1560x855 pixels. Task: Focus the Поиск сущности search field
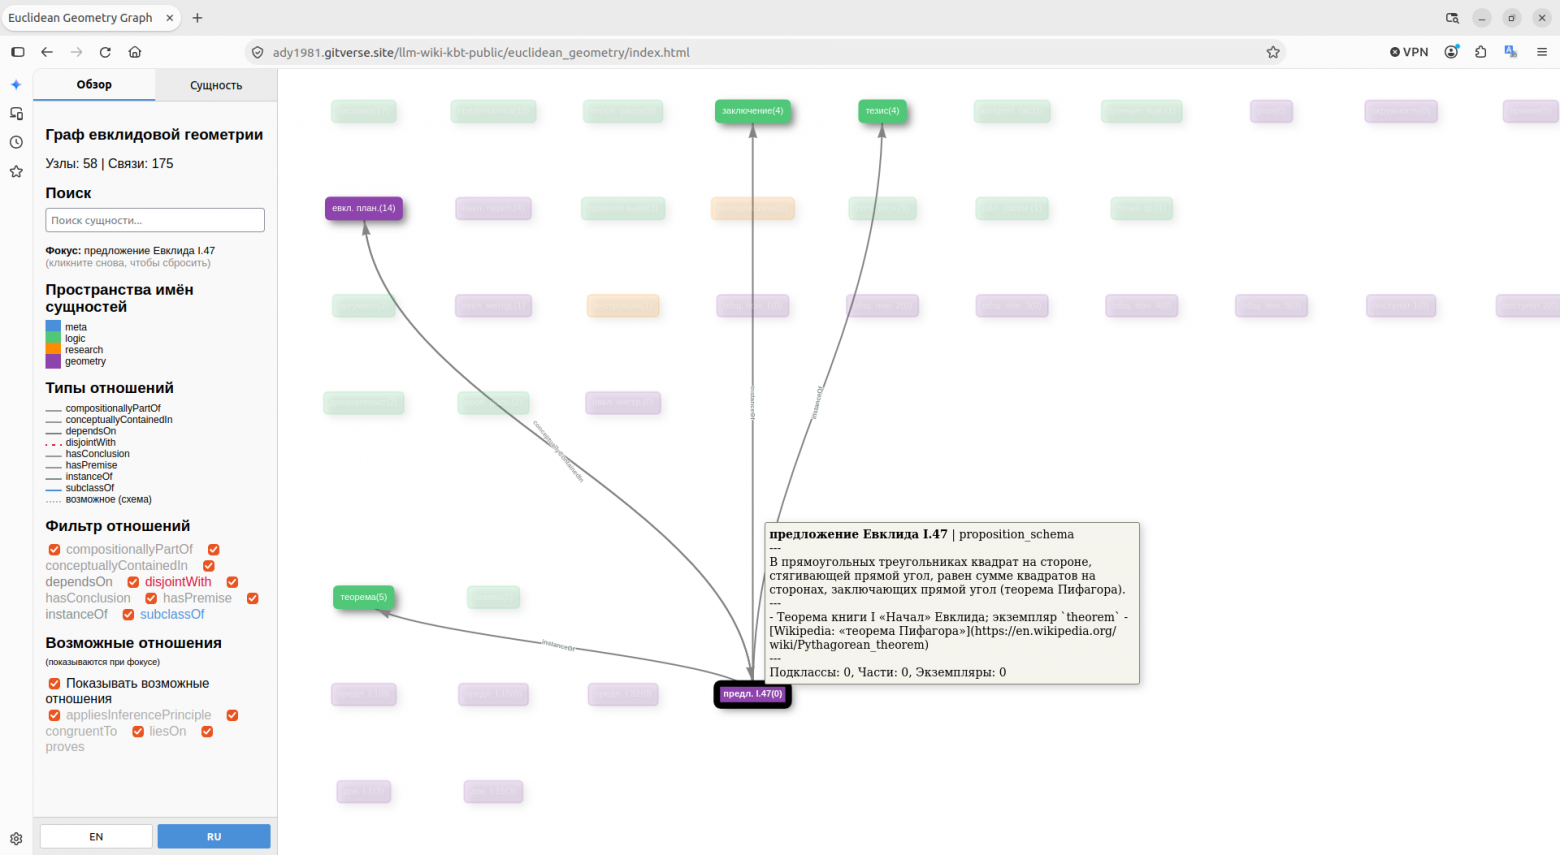click(x=155, y=220)
